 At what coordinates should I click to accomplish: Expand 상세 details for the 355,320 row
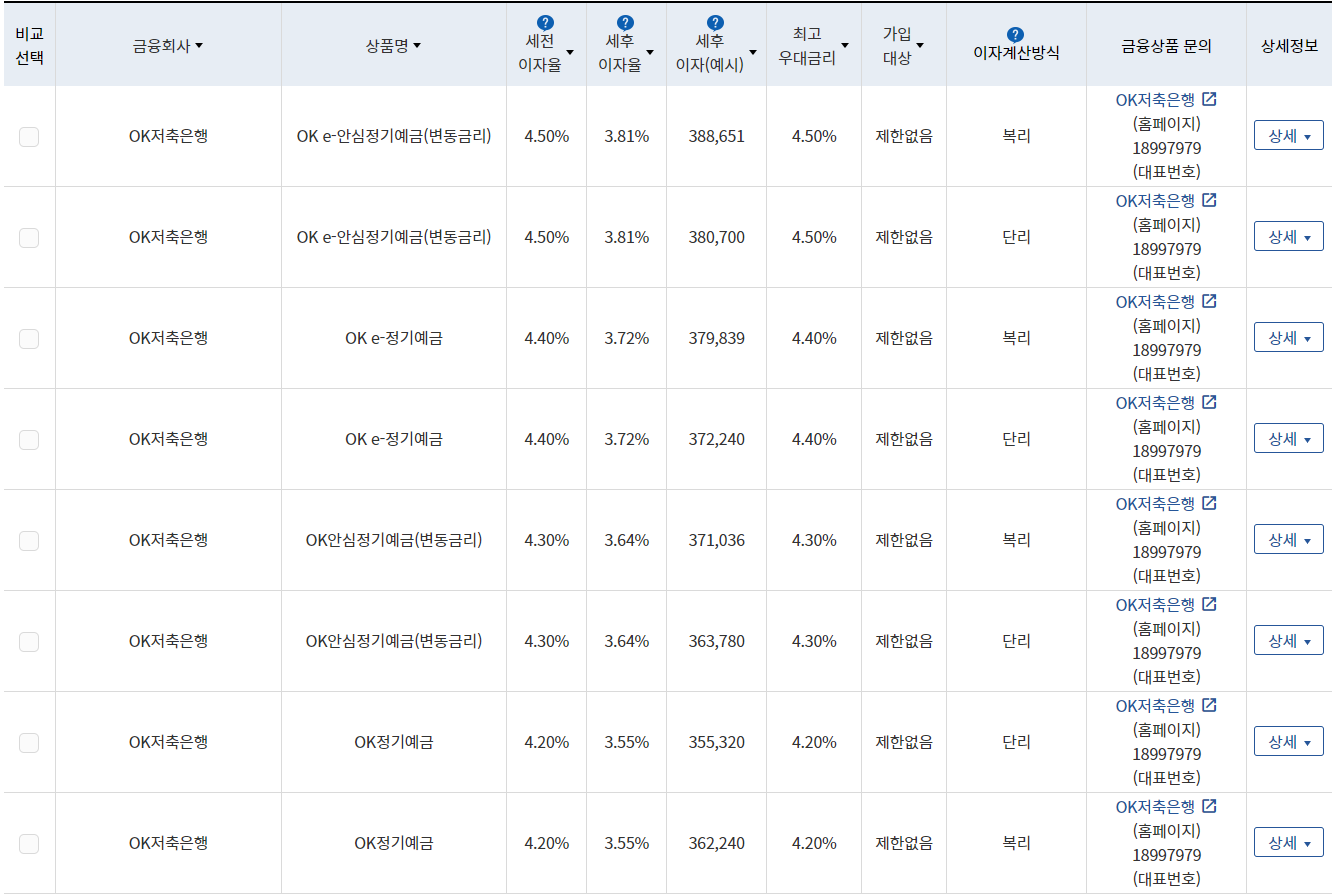coord(1288,742)
